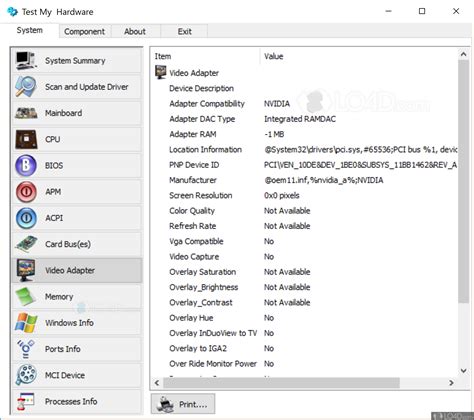Open the BIOS purple icon
This screenshot has width=474, height=420.
point(26,165)
